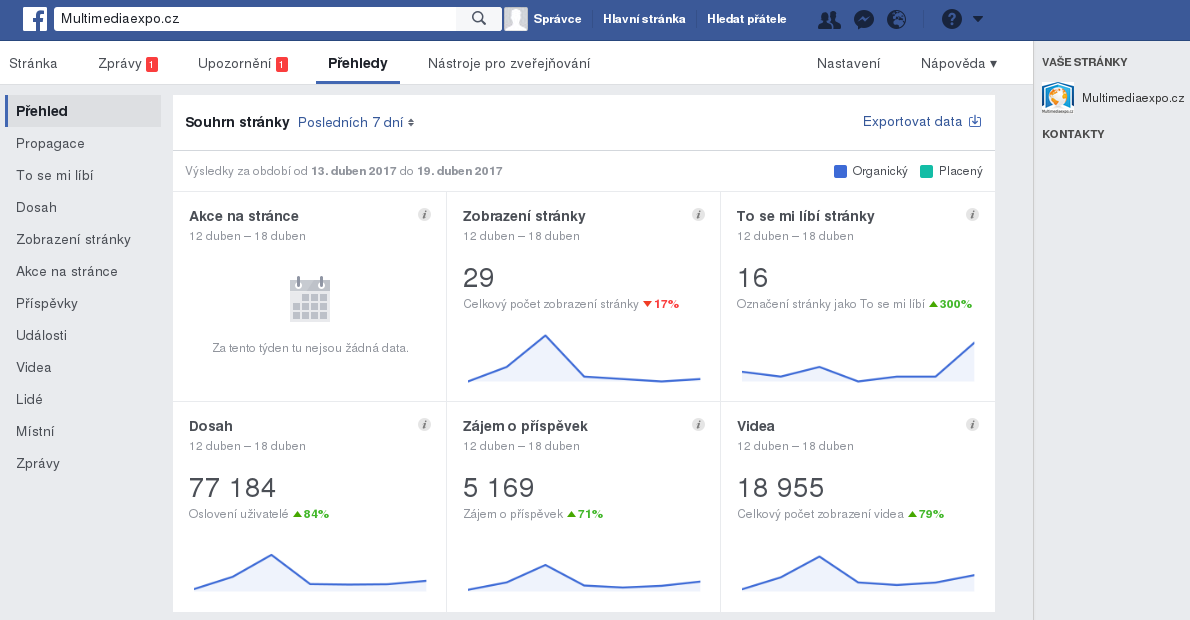This screenshot has width=1190, height=620.
Task: Toggle the Placený legend square
Action: 926,171
